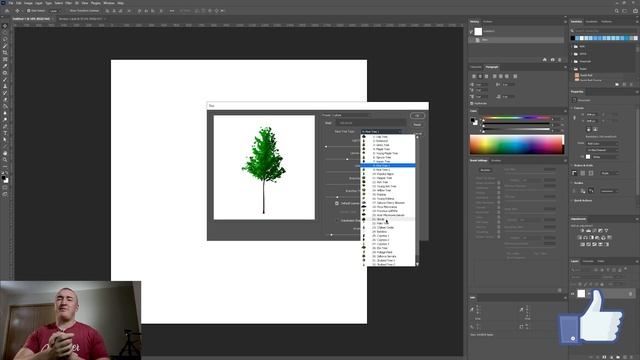Select the Clone Stamp tool
Screen dimensions: 640x360
pos(5,87)
